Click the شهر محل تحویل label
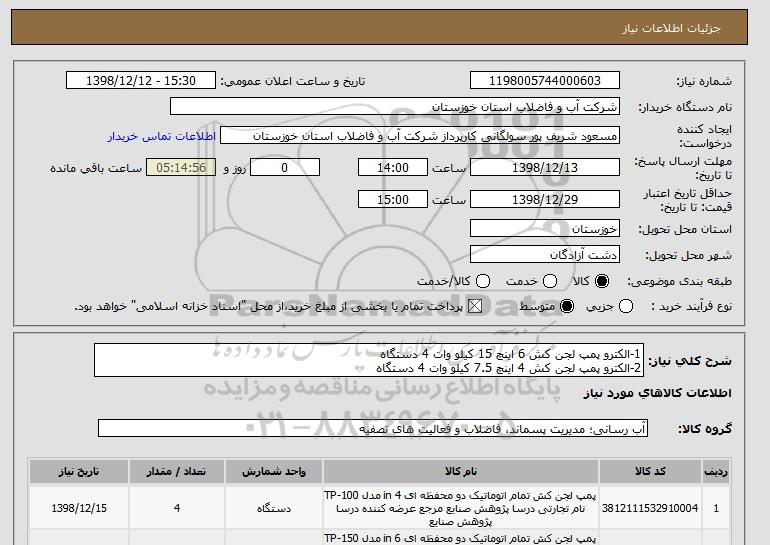 (688, 255)
